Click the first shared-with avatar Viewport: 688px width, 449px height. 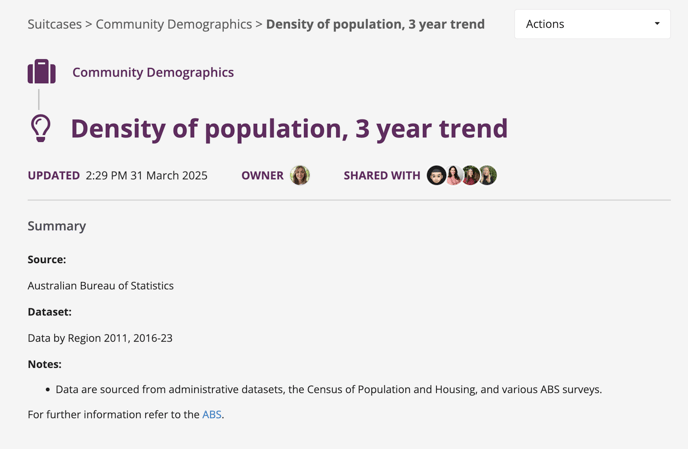tap(436, 175)
